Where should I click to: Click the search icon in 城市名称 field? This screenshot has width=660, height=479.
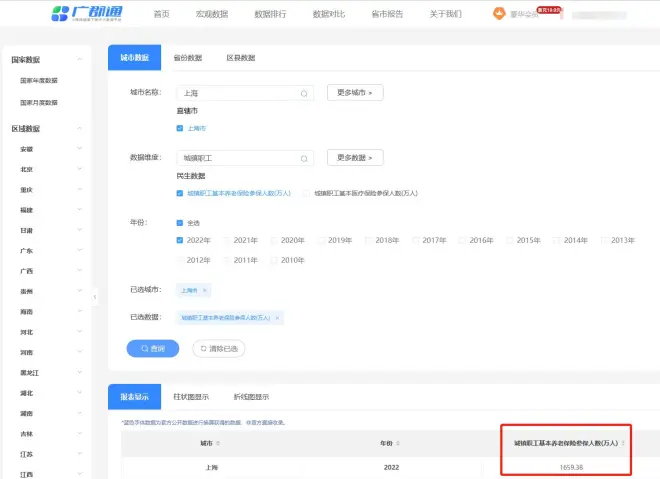coord(304,93)
